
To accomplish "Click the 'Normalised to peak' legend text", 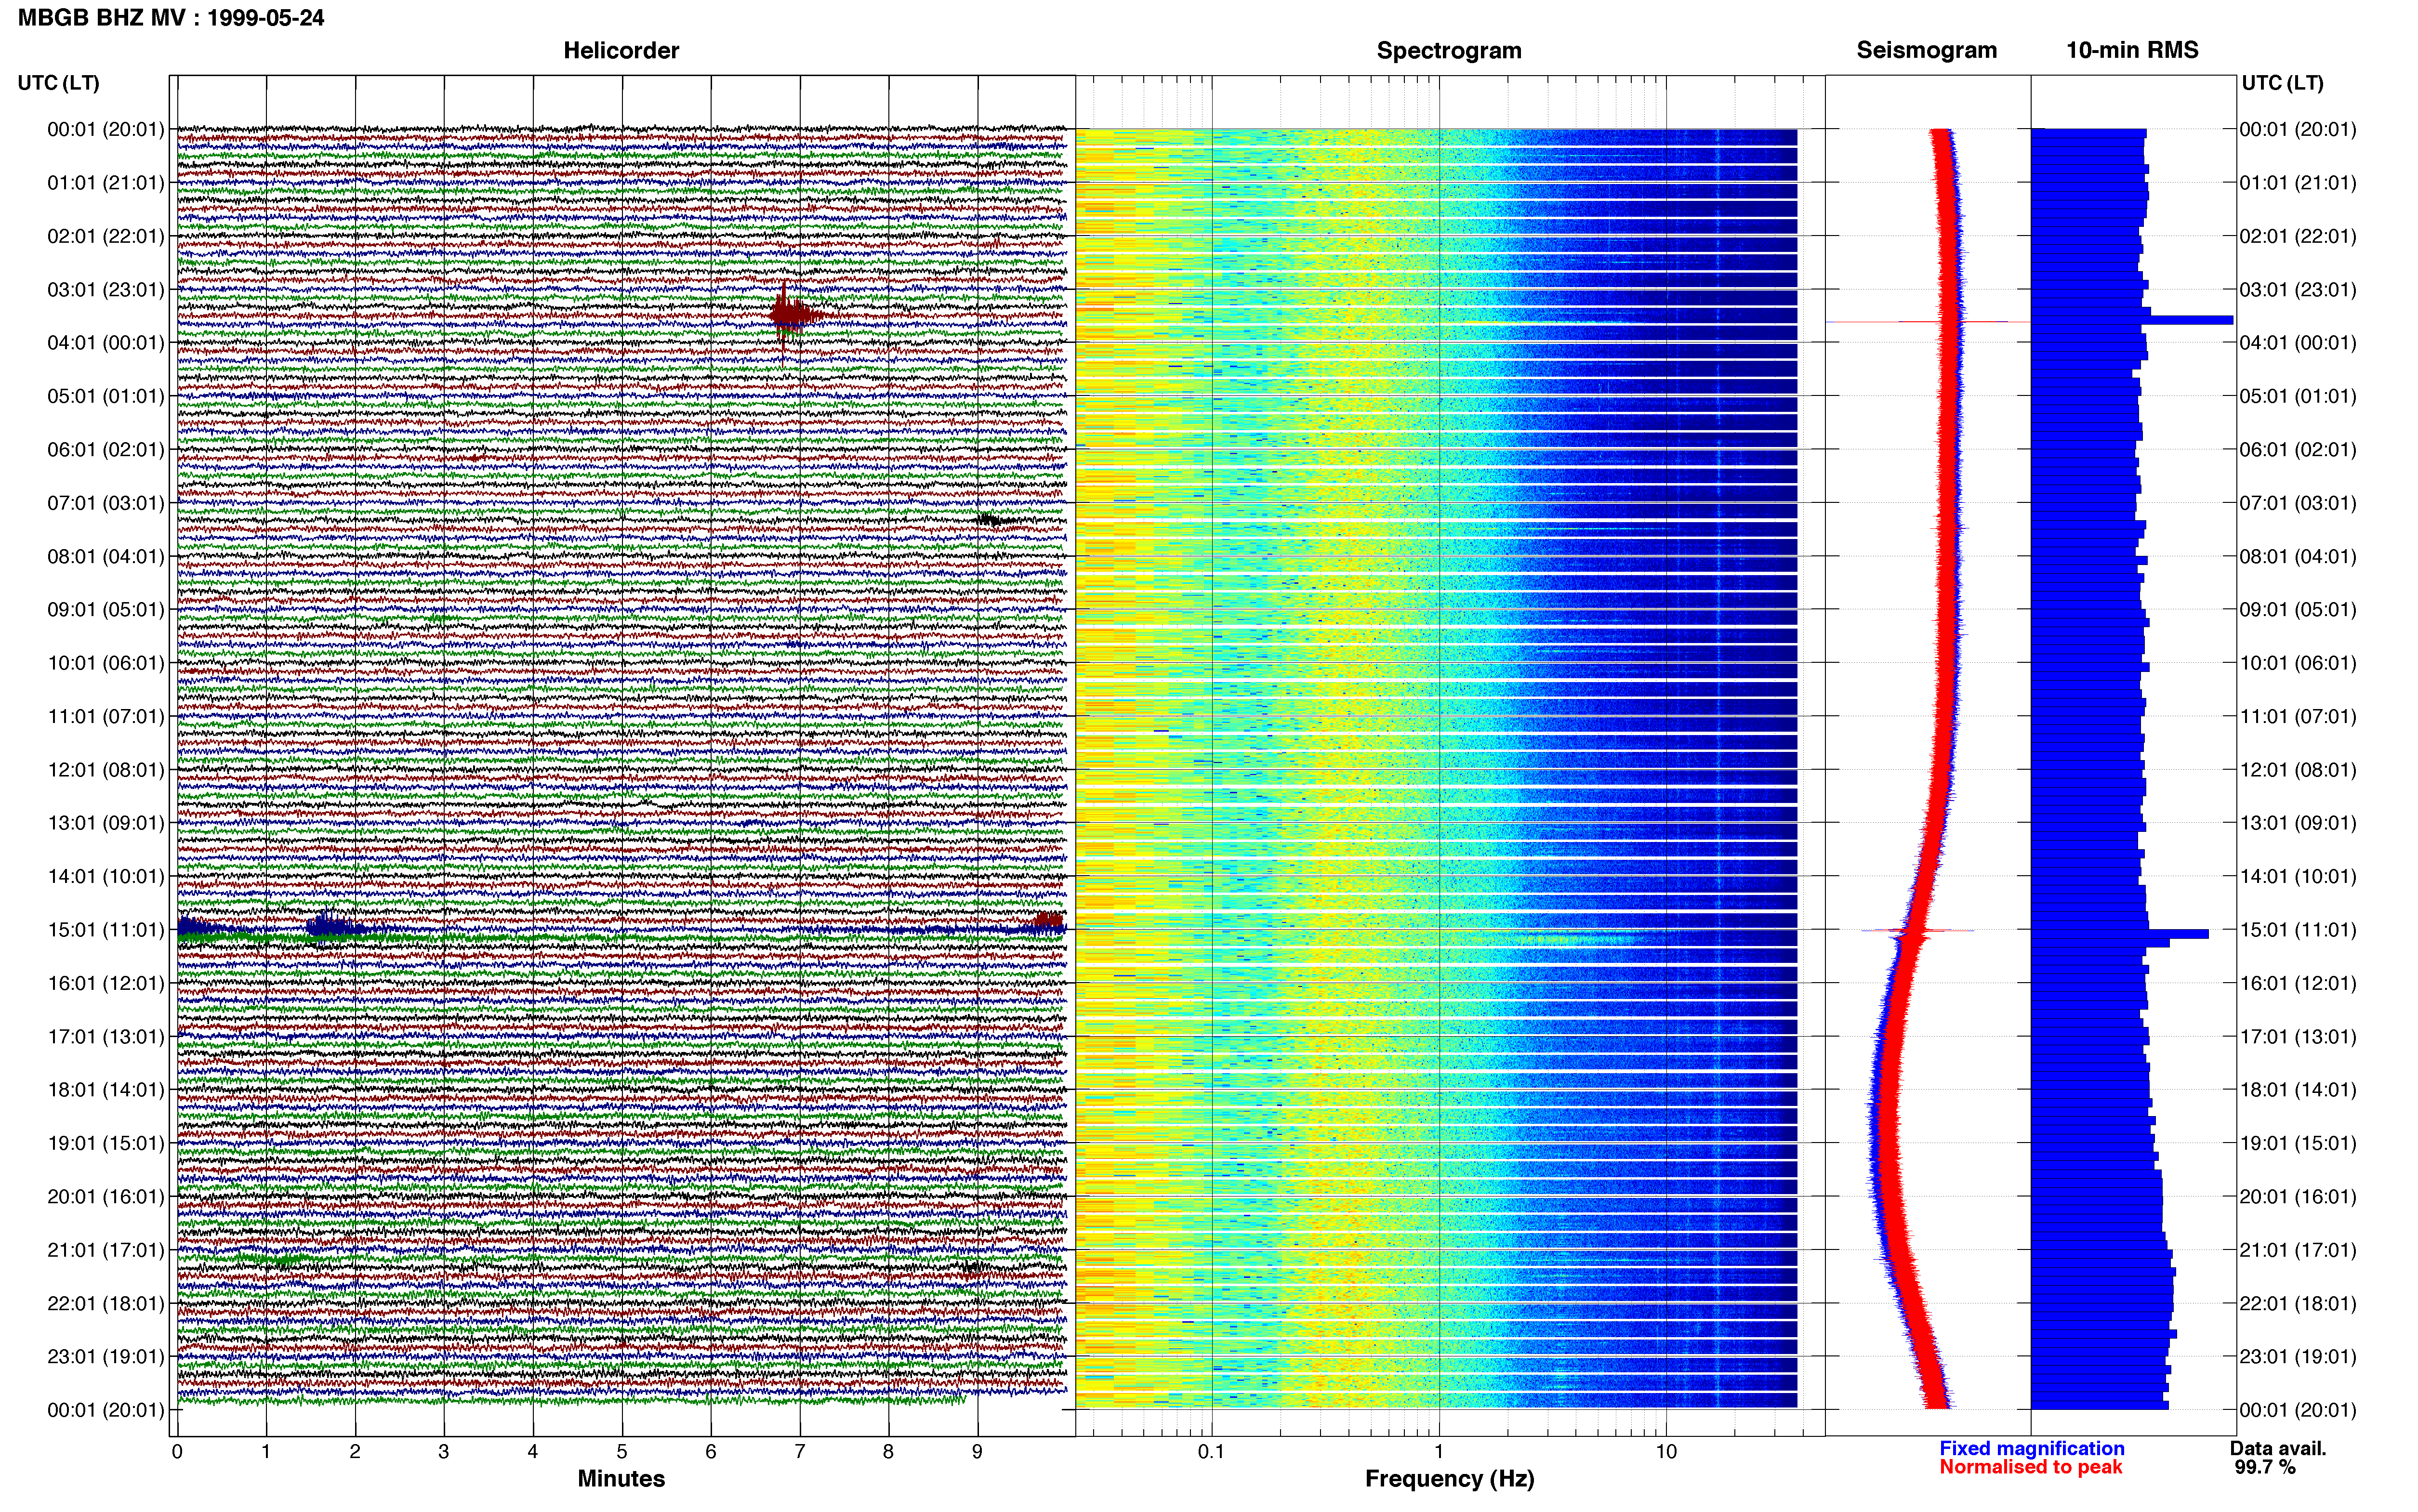I will coord(2030,1467).
